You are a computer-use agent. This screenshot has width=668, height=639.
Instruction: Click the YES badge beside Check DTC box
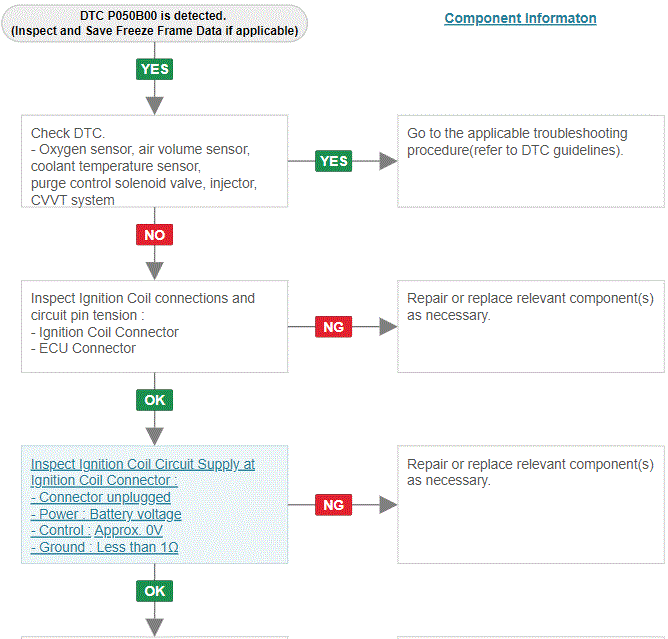point(334,161)
